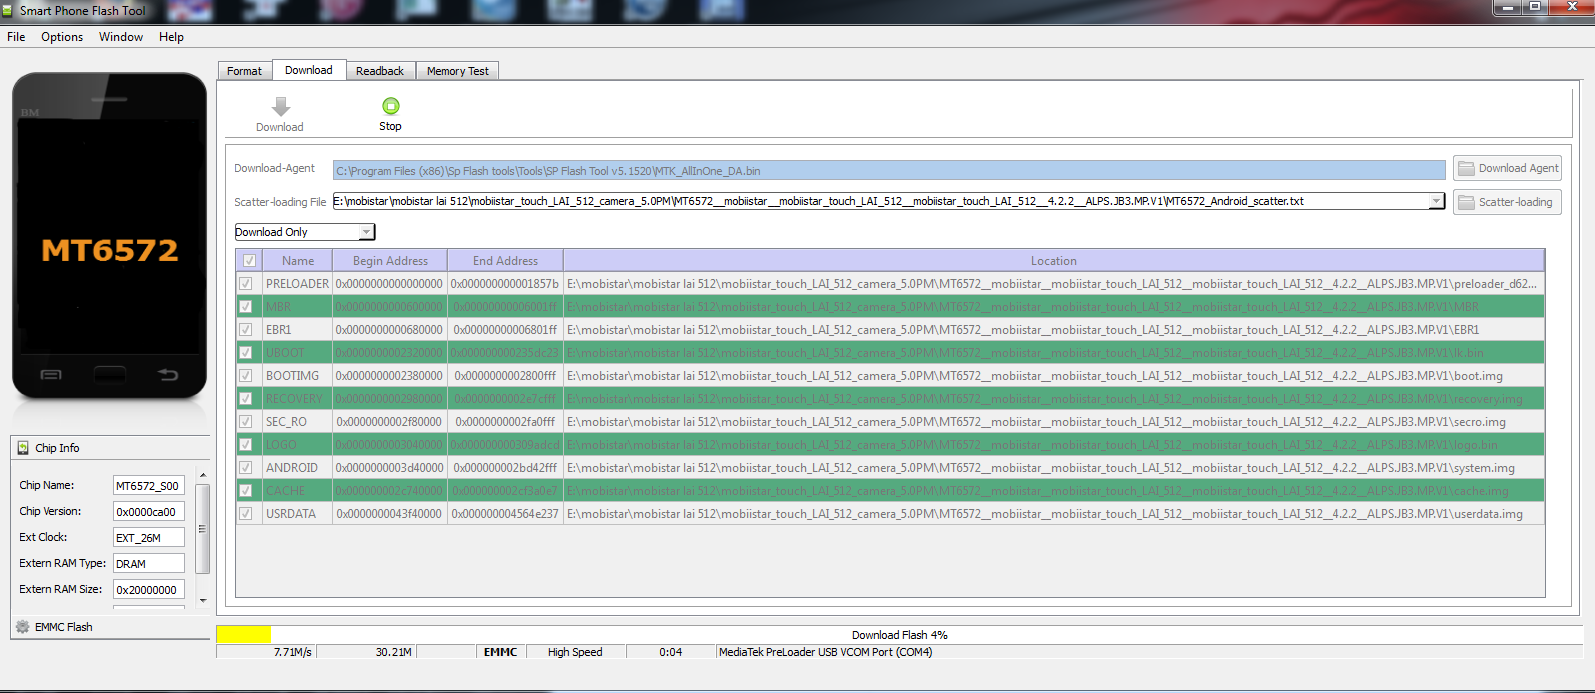
Task: Click the EMMC status bar entry
Action: click(x=501, y=652)
